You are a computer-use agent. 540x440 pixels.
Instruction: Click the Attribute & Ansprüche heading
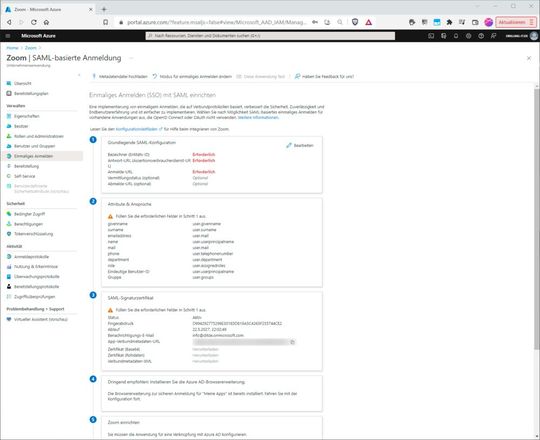point(129,204)
